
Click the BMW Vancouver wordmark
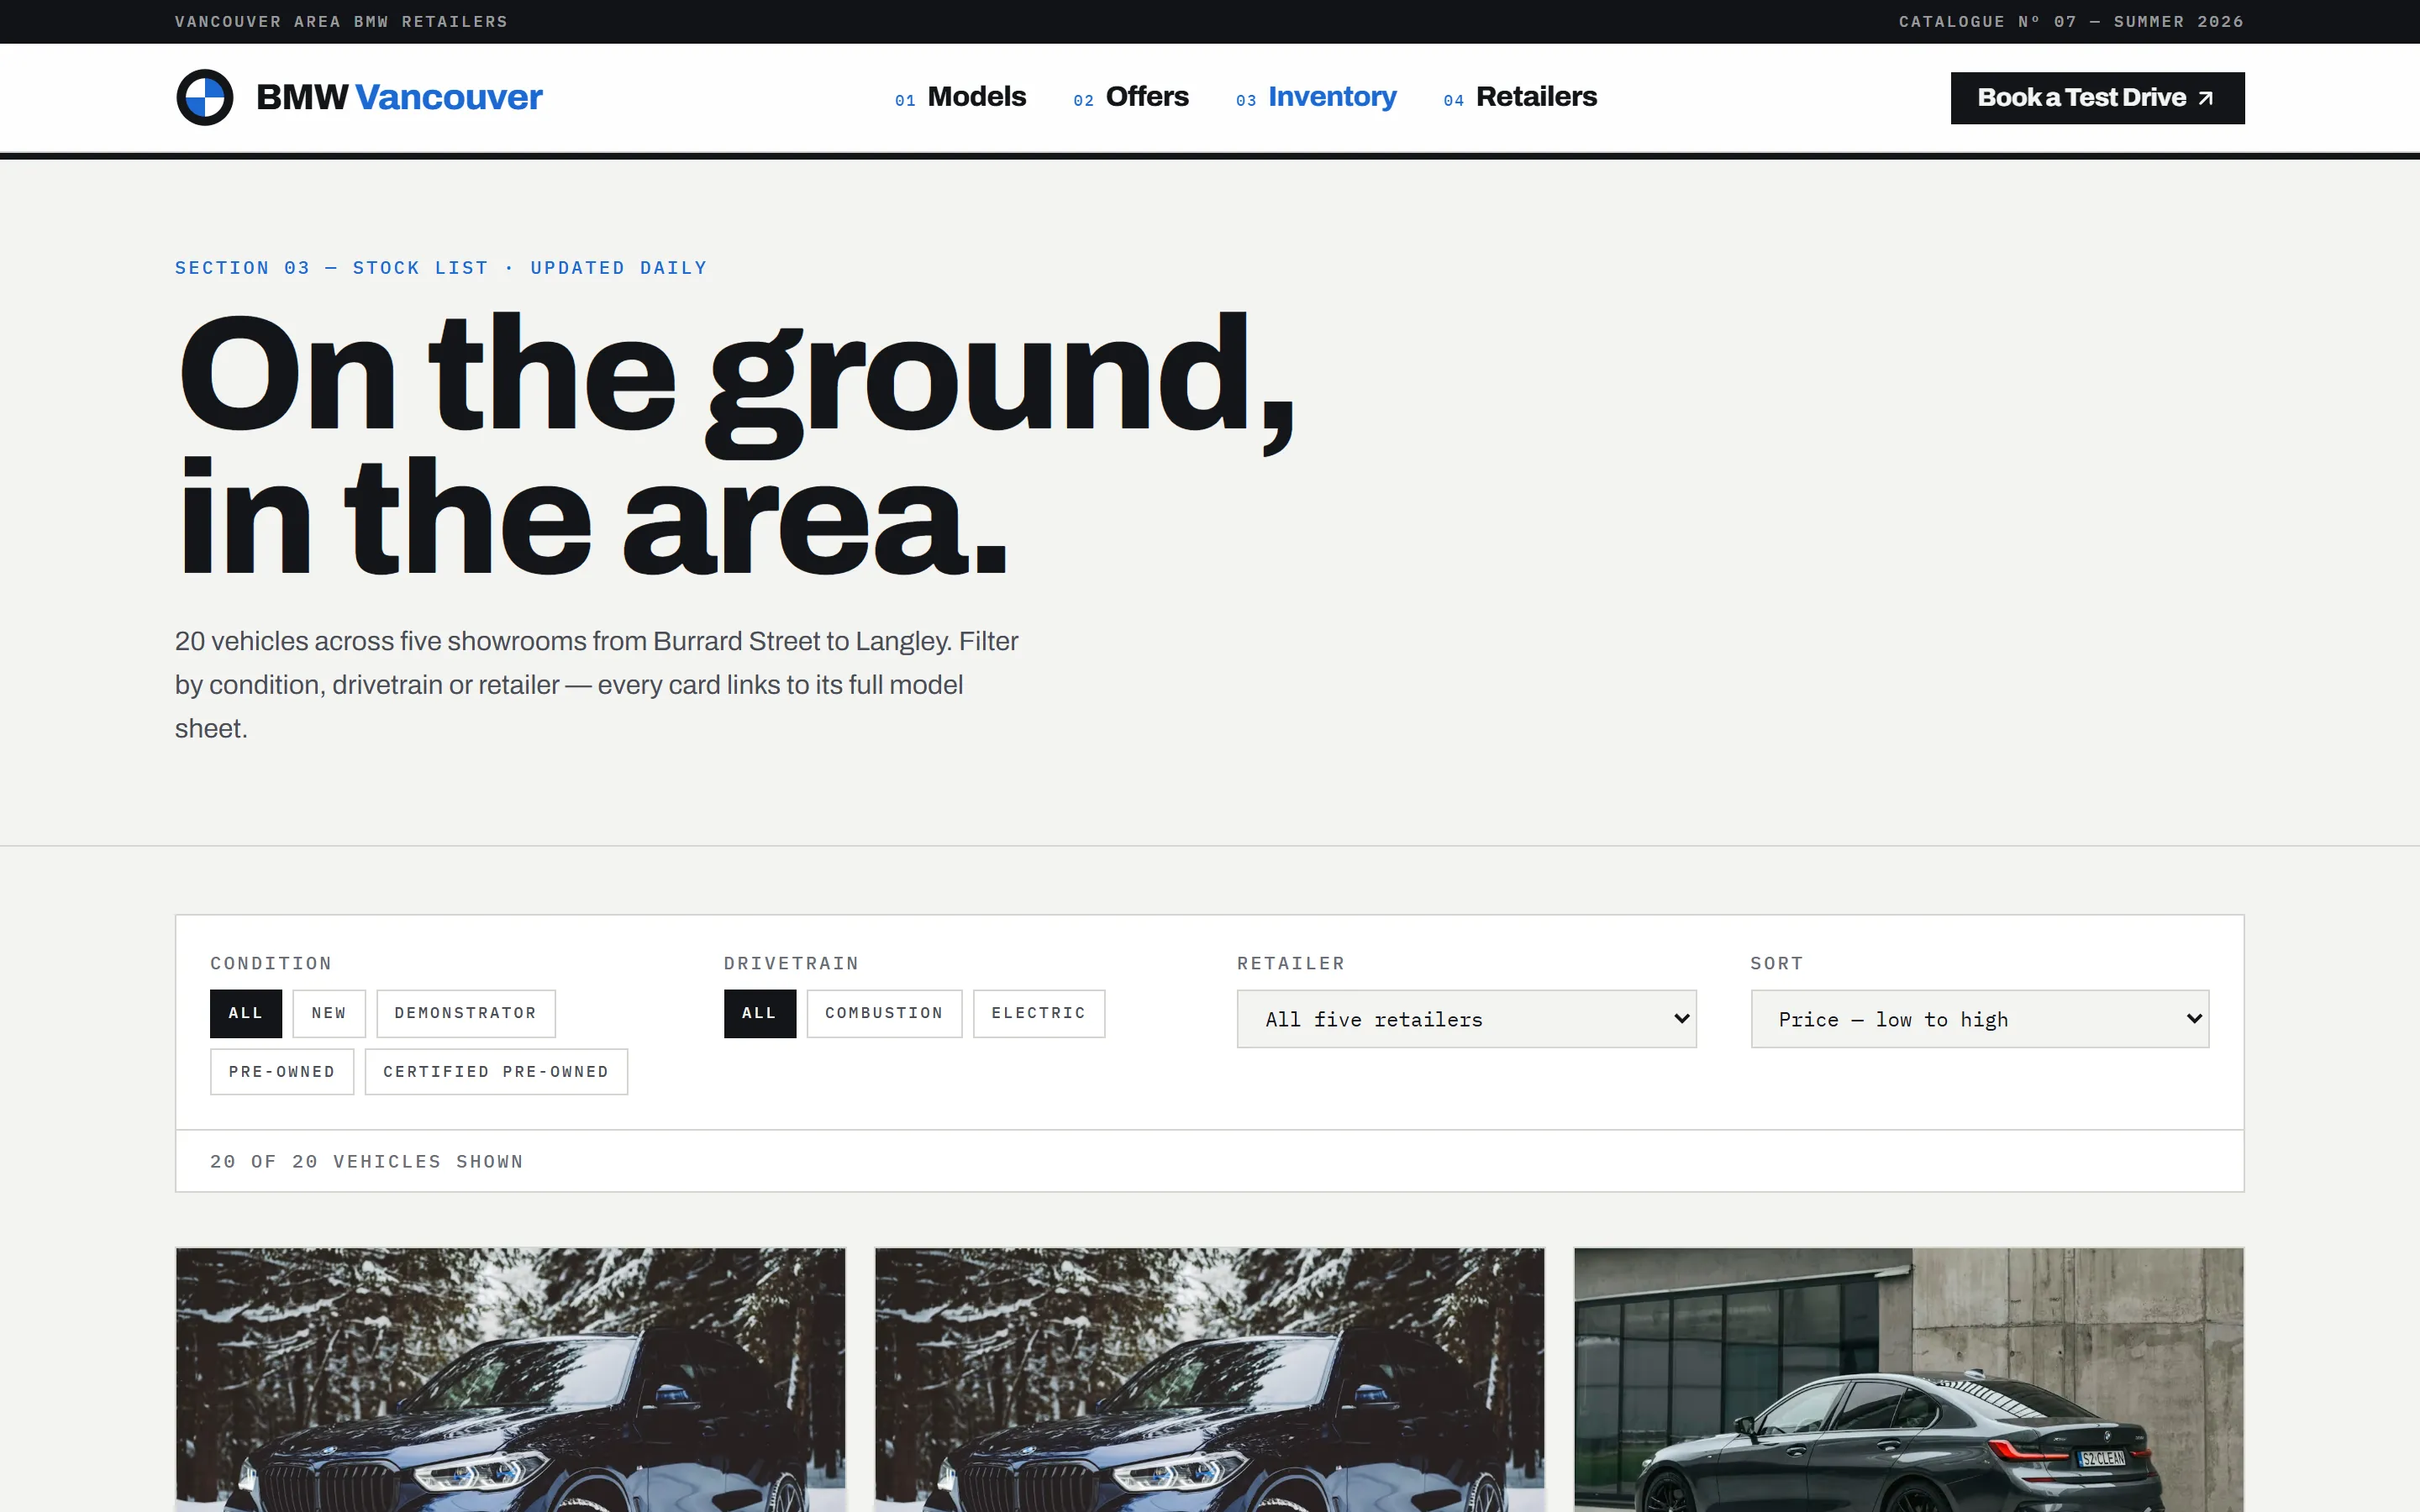pos(399,97)
